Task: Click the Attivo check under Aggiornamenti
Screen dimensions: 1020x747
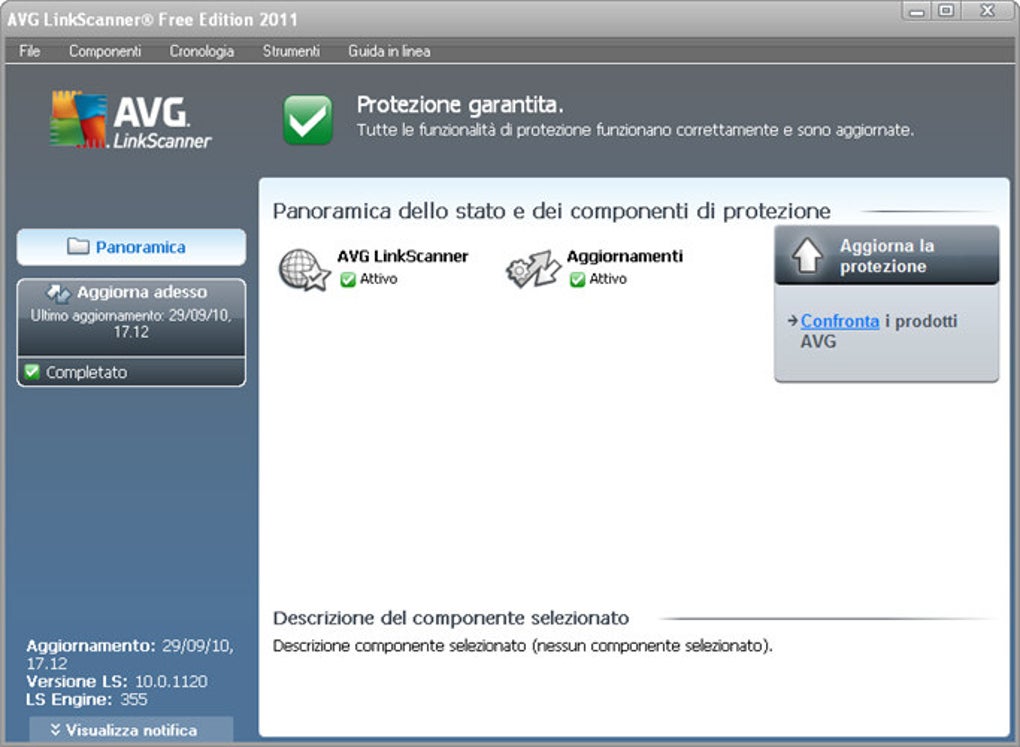Action: [577, 279]
